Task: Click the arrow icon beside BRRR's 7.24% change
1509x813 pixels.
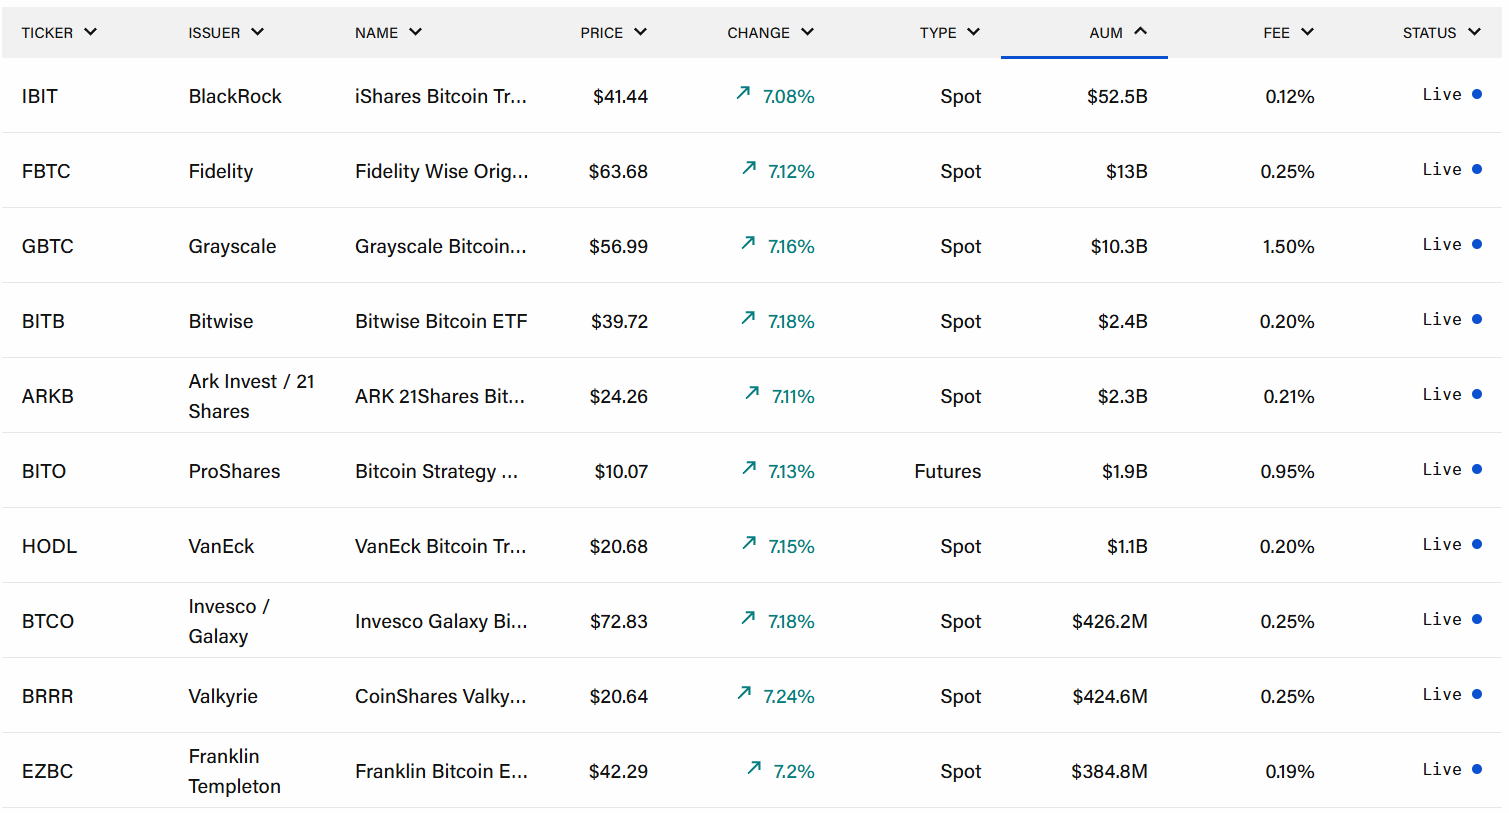Action: point(744,693)
